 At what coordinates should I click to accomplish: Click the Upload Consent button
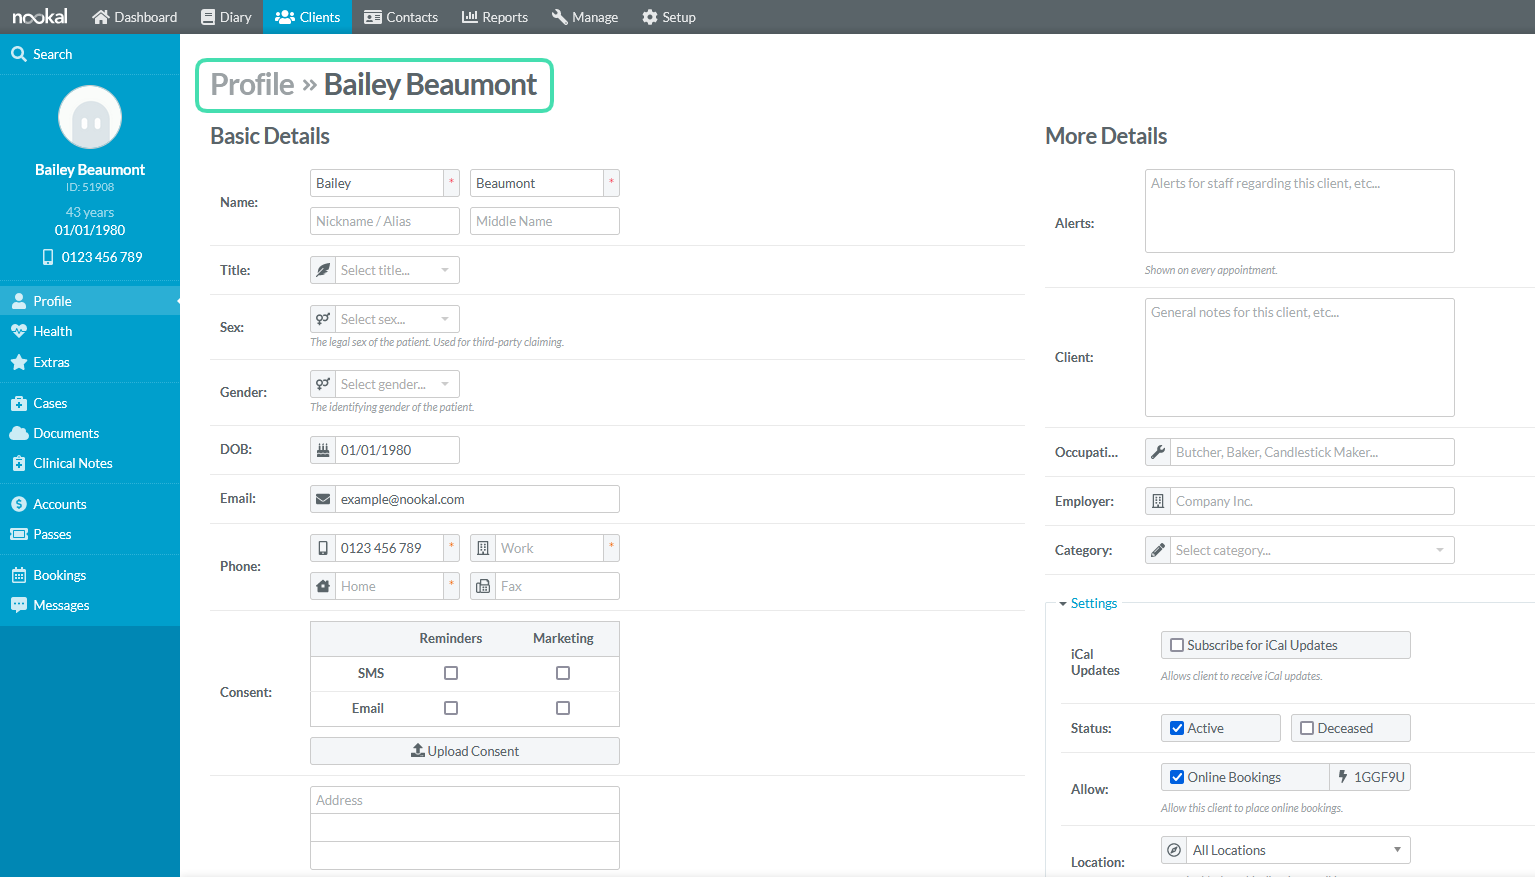coord(464,750)
